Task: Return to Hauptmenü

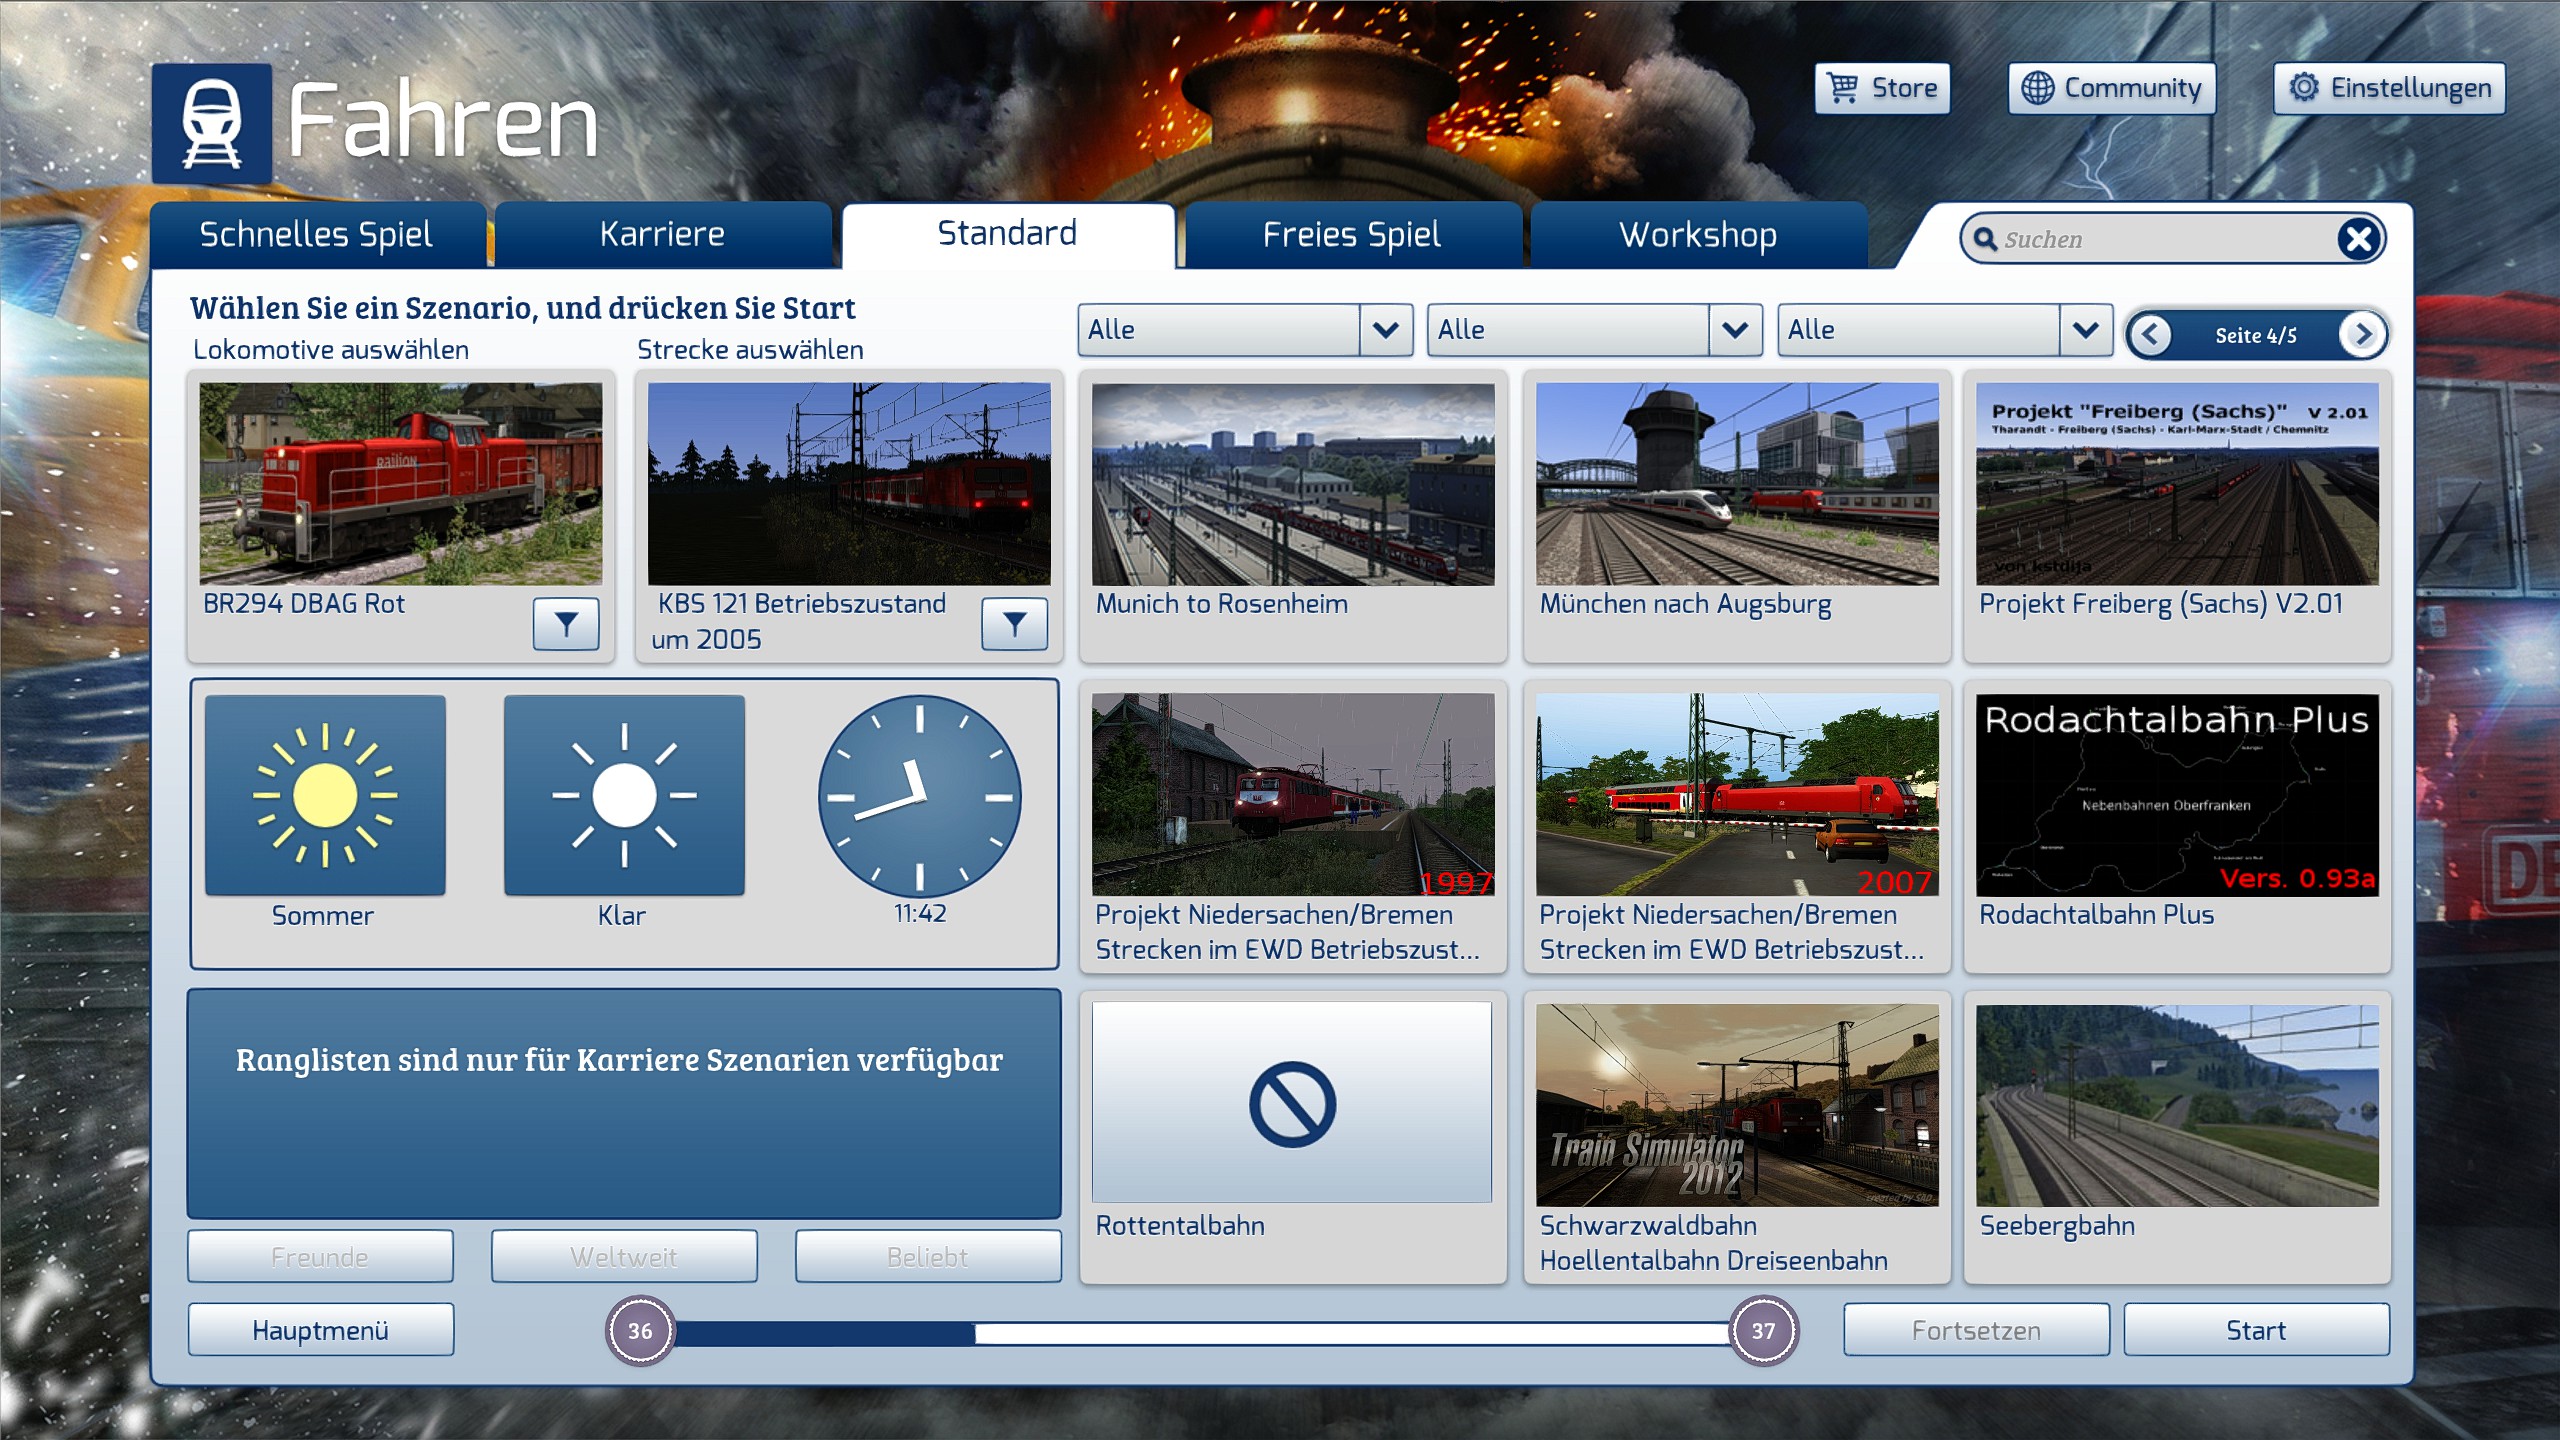Action: click(320, 1330)
